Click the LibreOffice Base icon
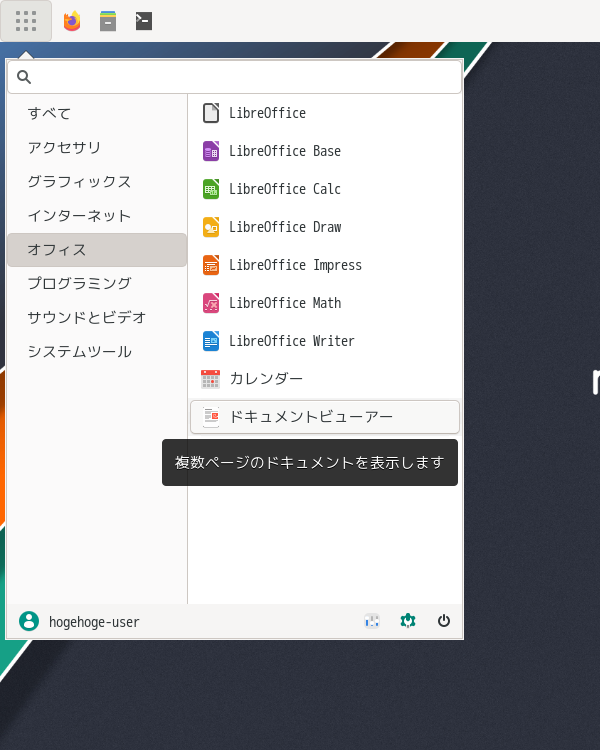 click(211, 151)
